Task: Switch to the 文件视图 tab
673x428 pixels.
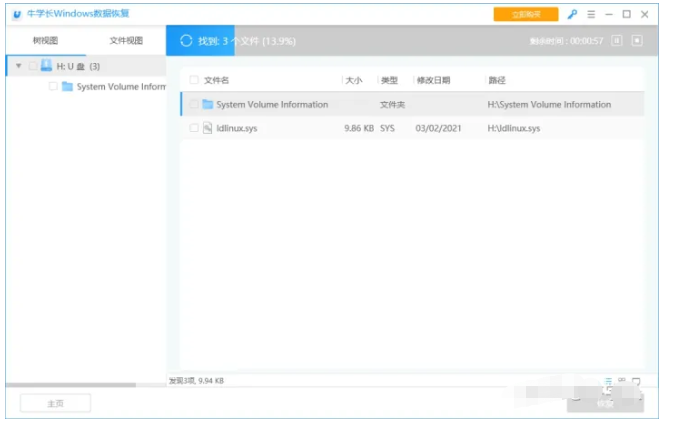Action: click(x=126, y=41)
